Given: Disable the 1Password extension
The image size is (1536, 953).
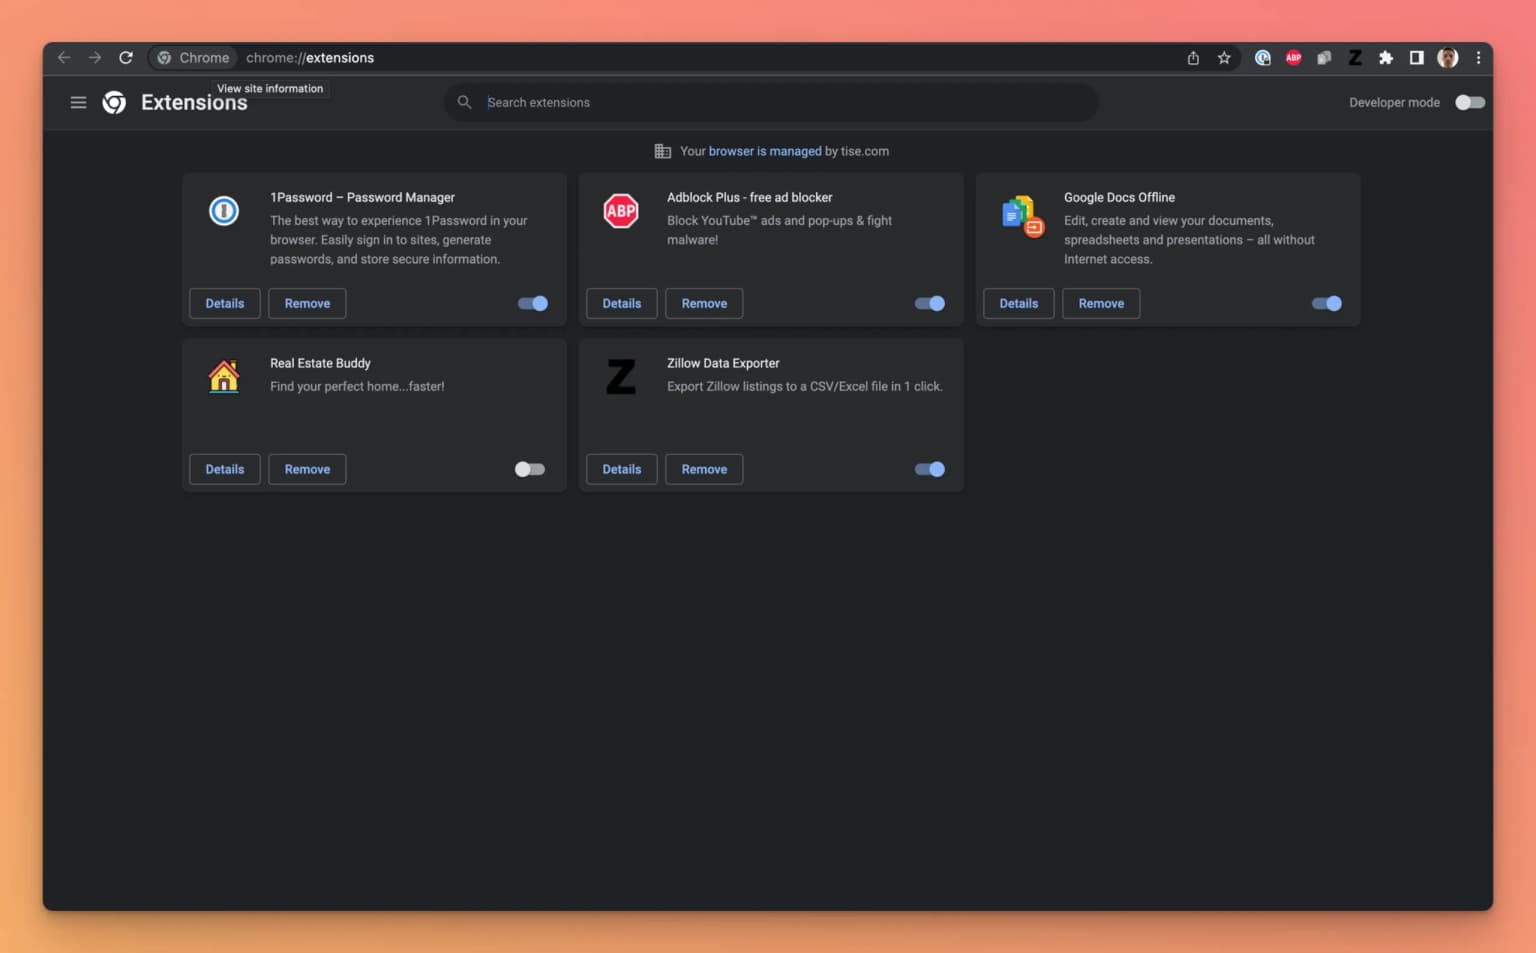Looking at the screenshot, I should tap(533, 303).
